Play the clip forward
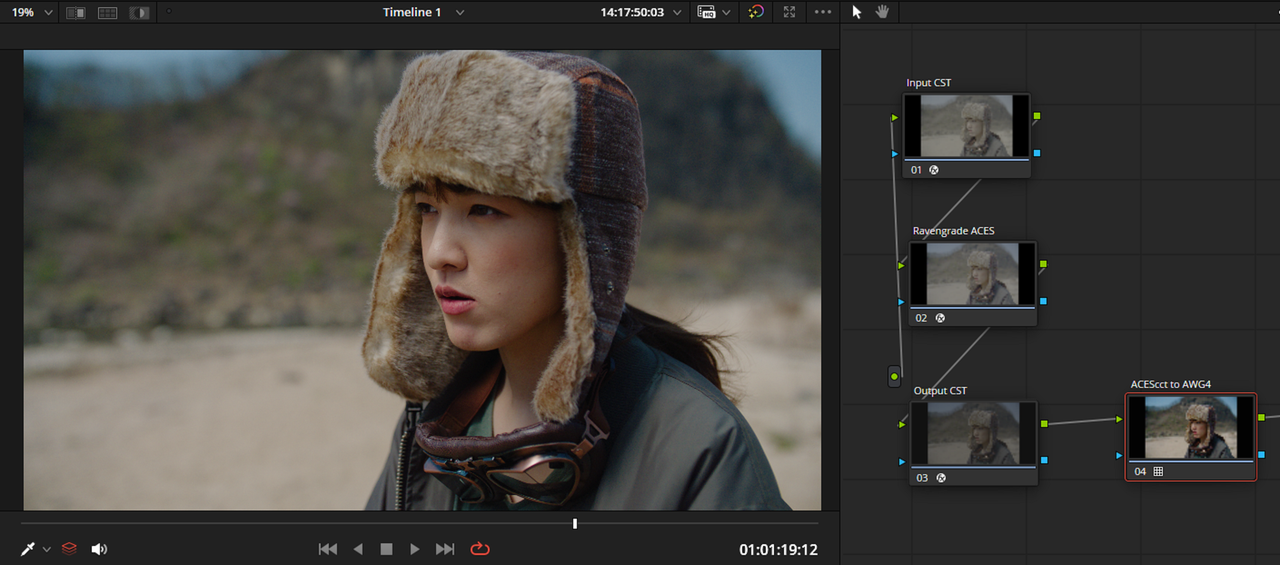This screenshot has width=1280, height=565. pos(415,549)
